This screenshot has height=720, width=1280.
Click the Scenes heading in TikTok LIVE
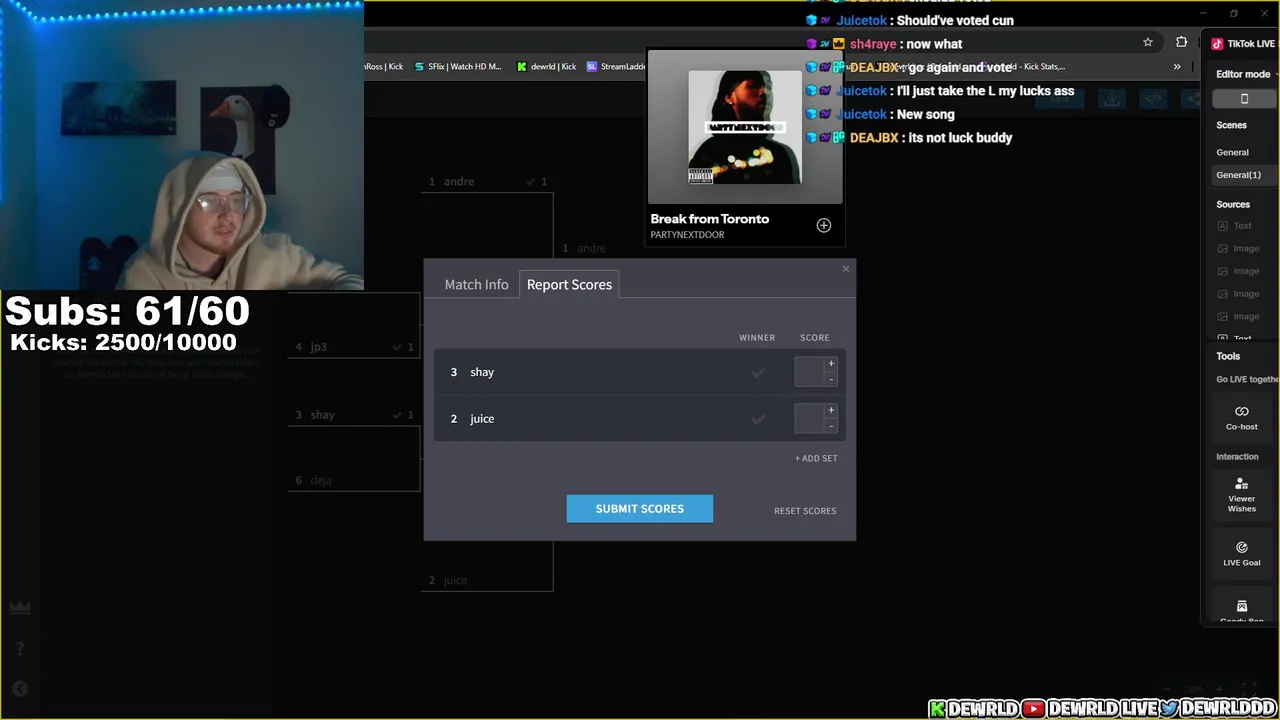[x=1231, y=125]
